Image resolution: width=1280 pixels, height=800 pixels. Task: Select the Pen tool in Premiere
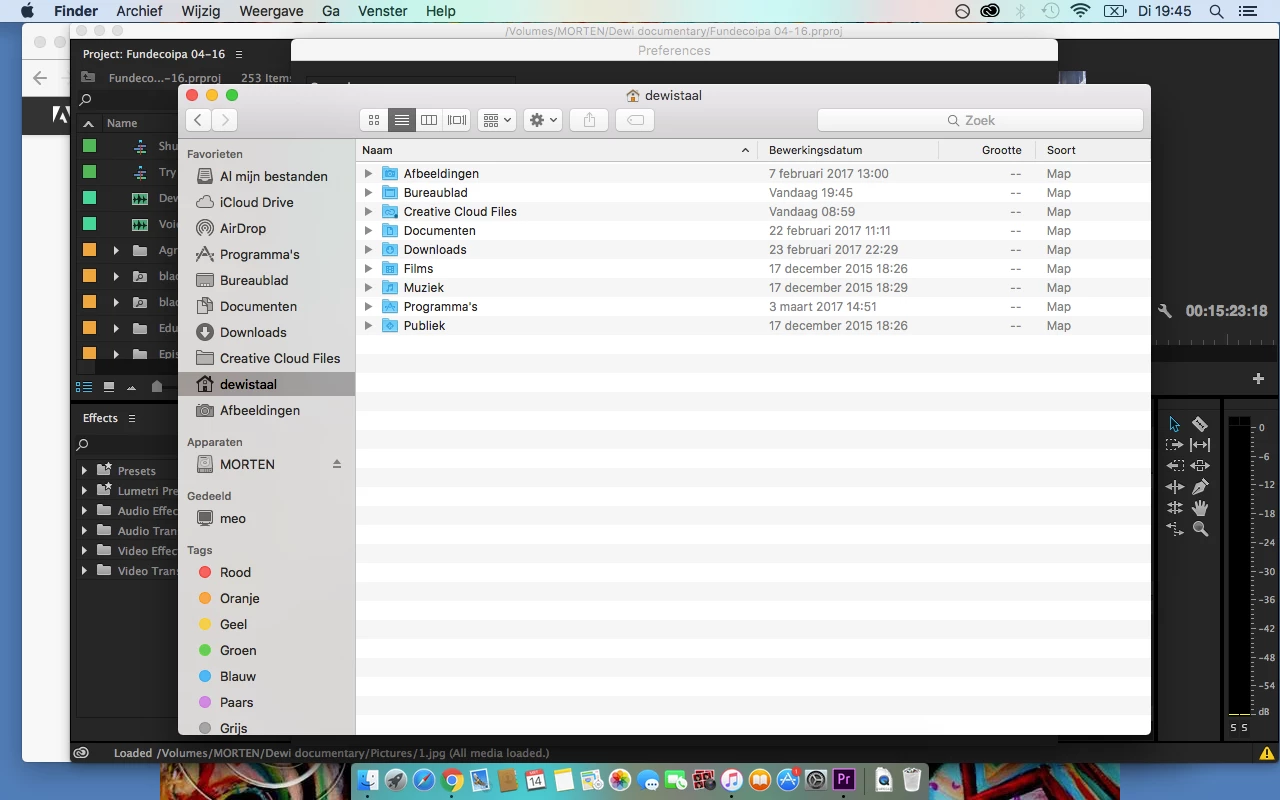(x=1200, y=487)
